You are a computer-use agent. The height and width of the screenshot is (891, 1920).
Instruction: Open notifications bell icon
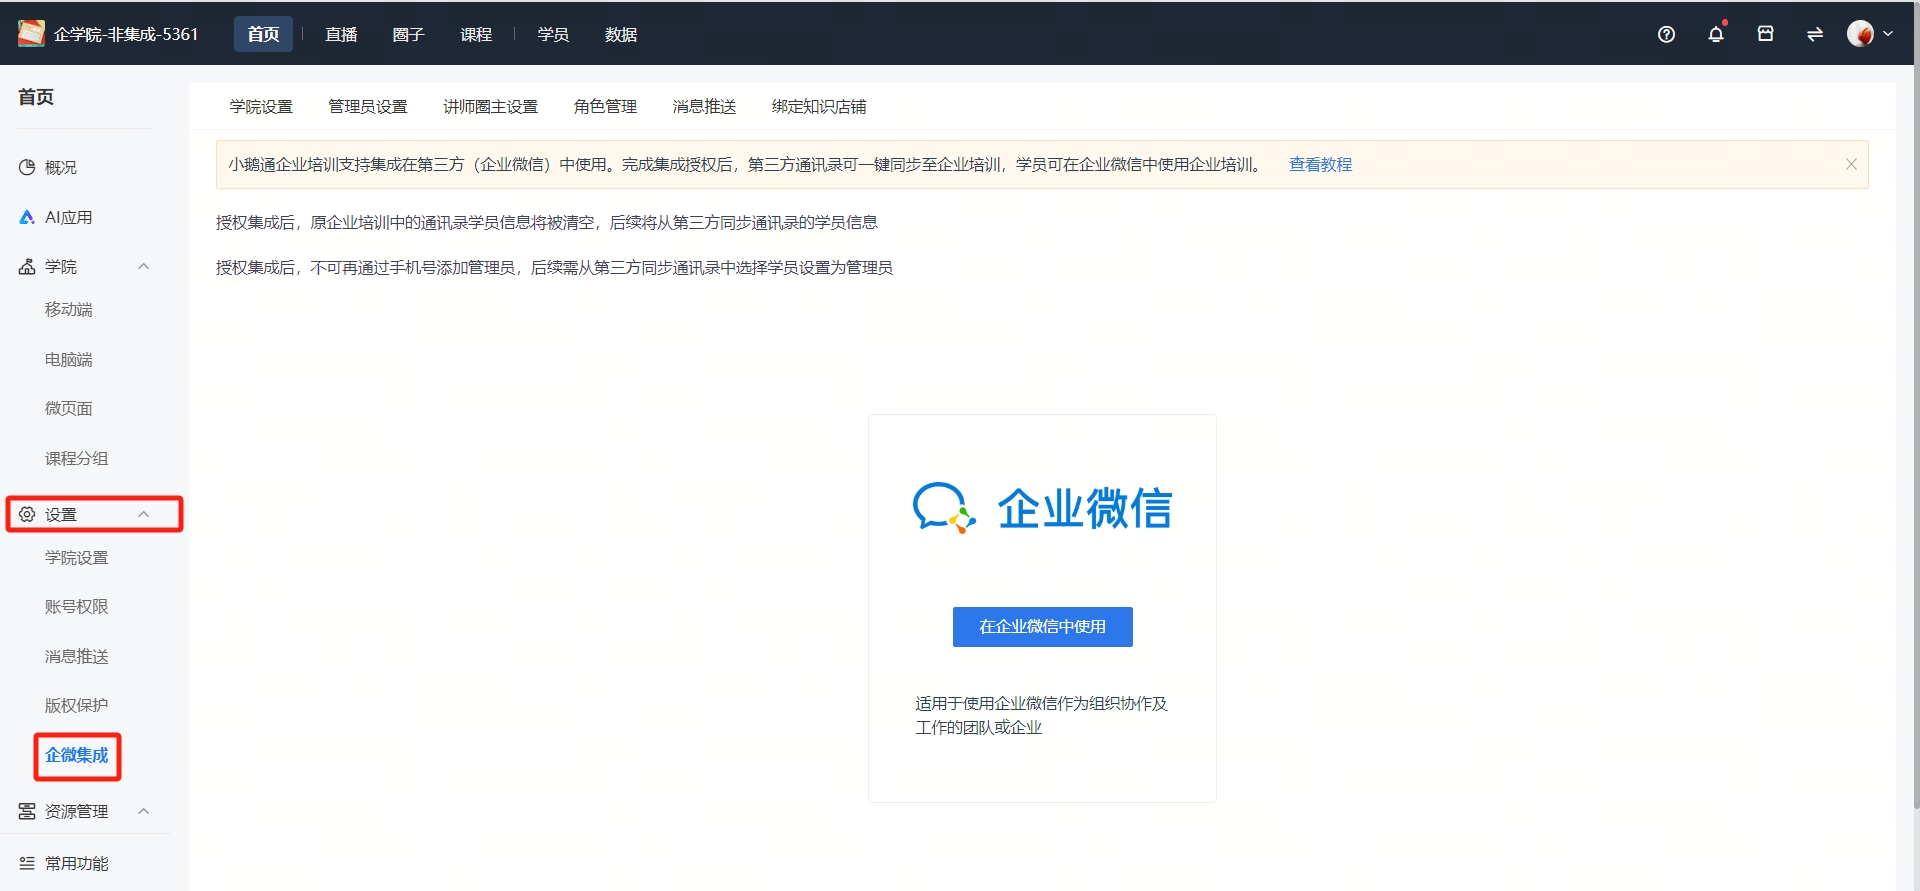[1716, 34]
